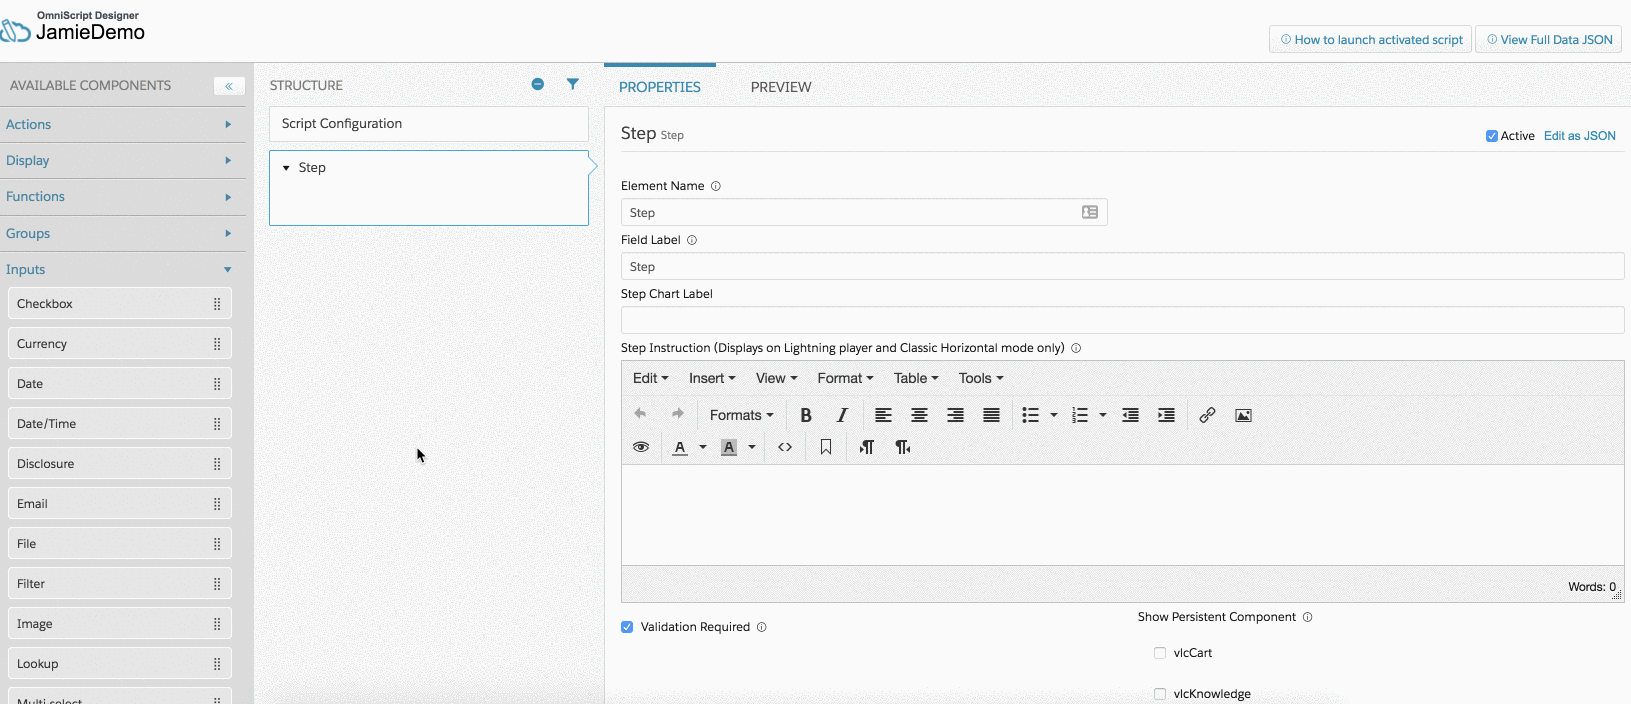1631x704 pixels.
Task: Click the Step Chart Label input field
Action: [1122, 320]
